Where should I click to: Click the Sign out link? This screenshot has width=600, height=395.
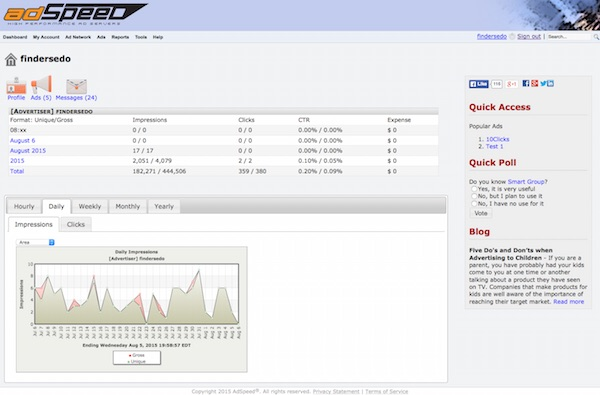pos(529,36)
